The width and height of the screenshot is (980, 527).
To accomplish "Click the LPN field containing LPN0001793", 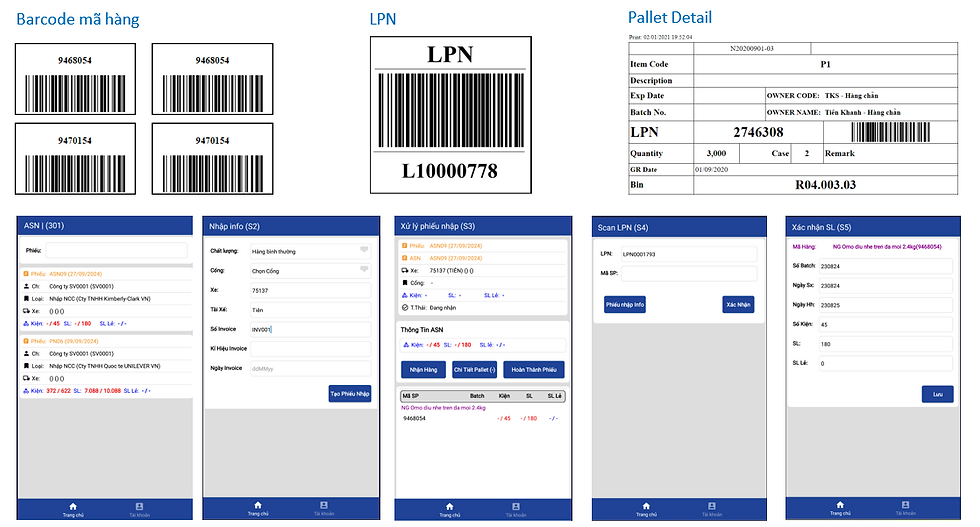I will click(x=689, y=254).
